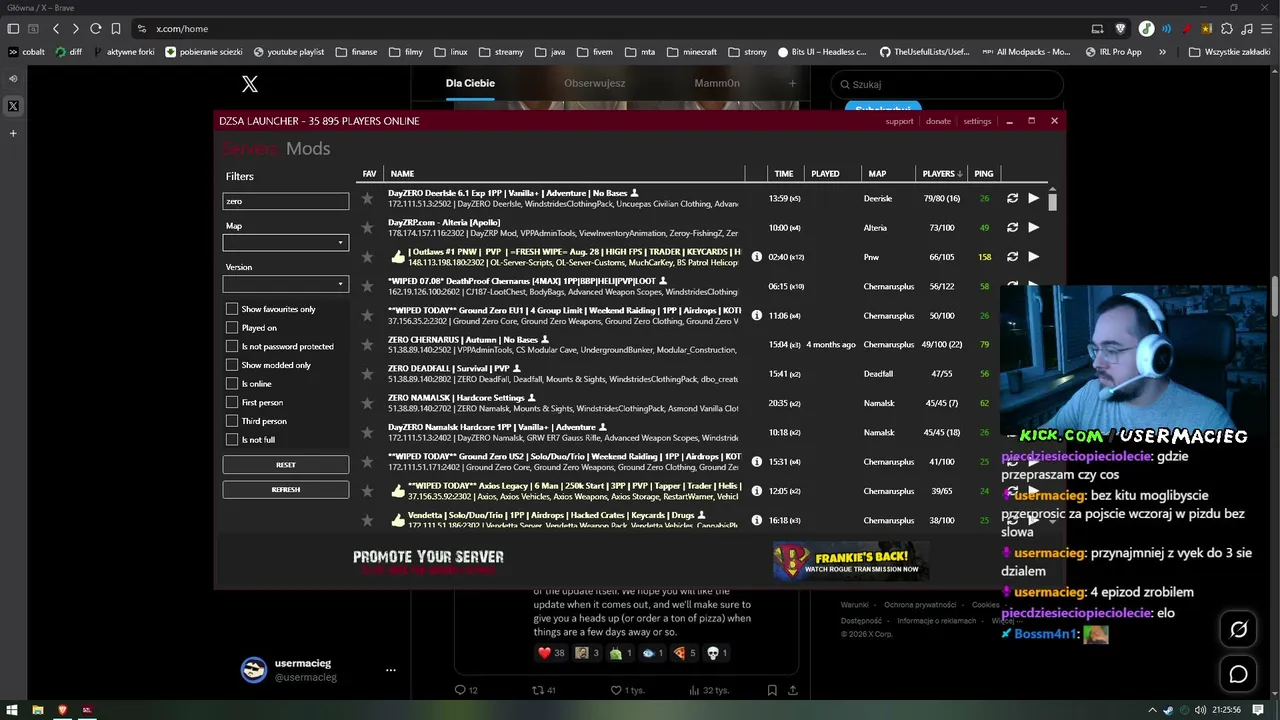1280x720 pixels.
Task: Switch to the Servers tab
Action: click(x=250, y=149)
